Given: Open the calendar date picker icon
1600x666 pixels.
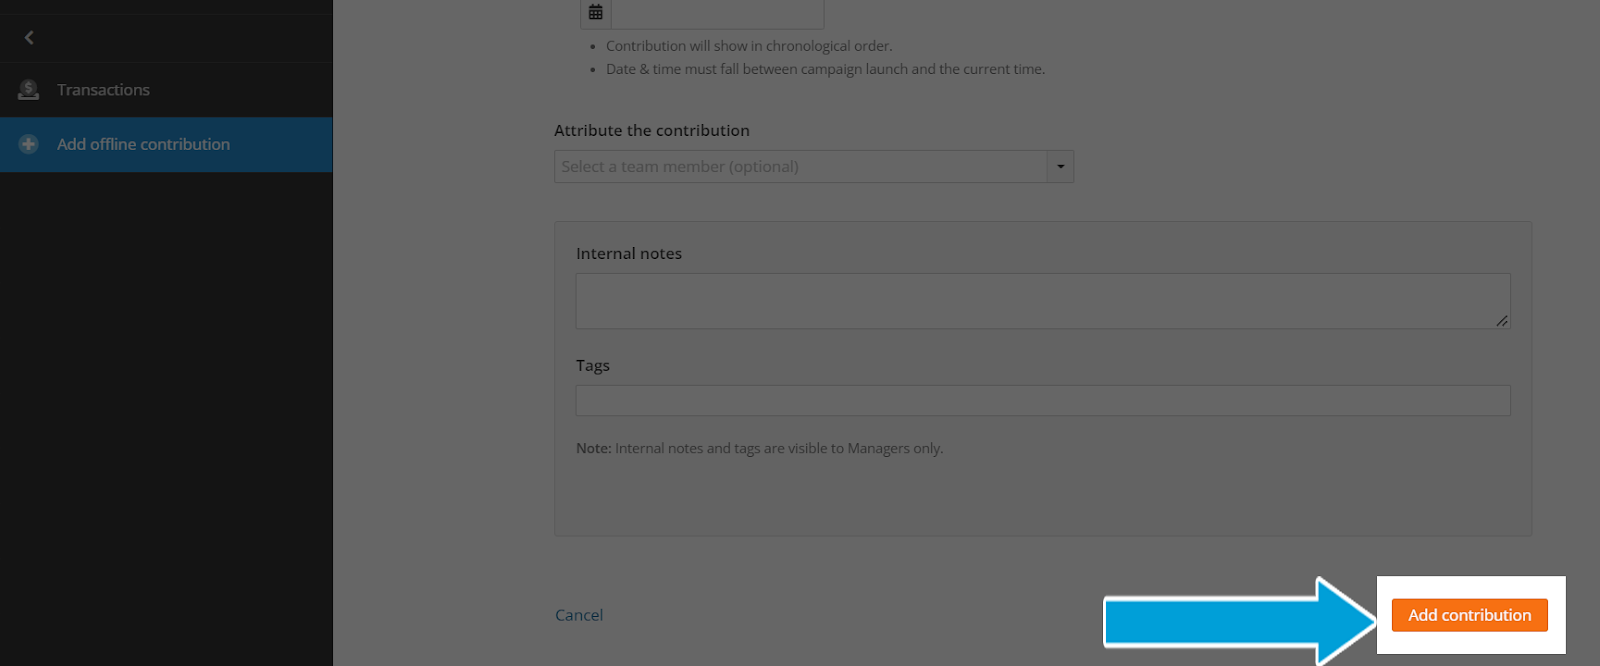Looking at the screenshot, I should coord(596,13).
